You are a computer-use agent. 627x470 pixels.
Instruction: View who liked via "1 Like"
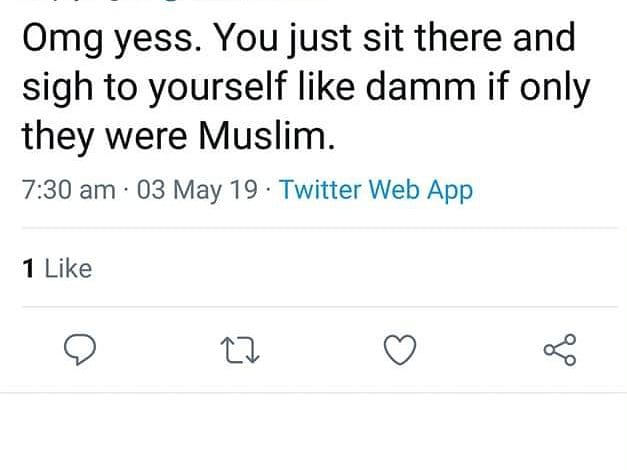pyautogui.click(x=56, y=268)
